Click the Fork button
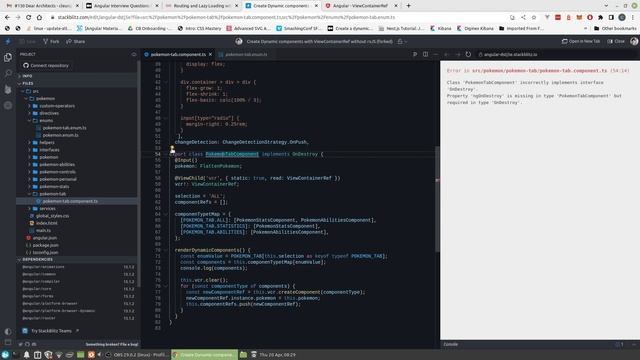 point(51,41)
